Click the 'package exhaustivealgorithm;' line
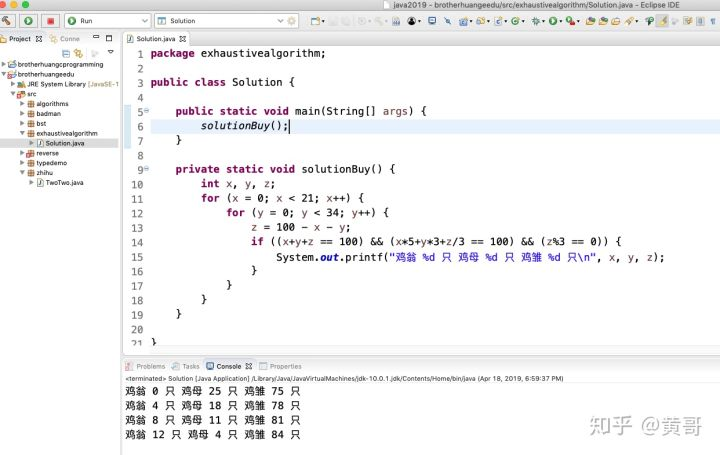Viewport: 720px width, 455px height. 238,54
